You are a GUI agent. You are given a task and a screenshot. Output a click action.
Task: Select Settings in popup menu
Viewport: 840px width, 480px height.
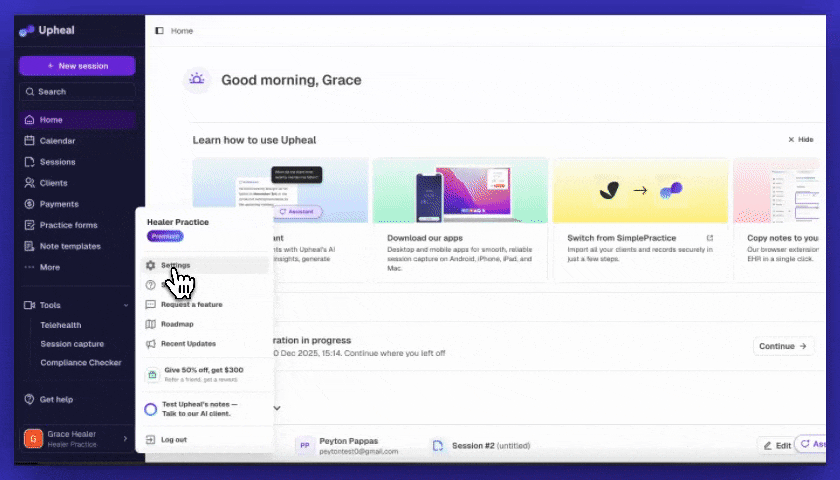coord(205,265)
